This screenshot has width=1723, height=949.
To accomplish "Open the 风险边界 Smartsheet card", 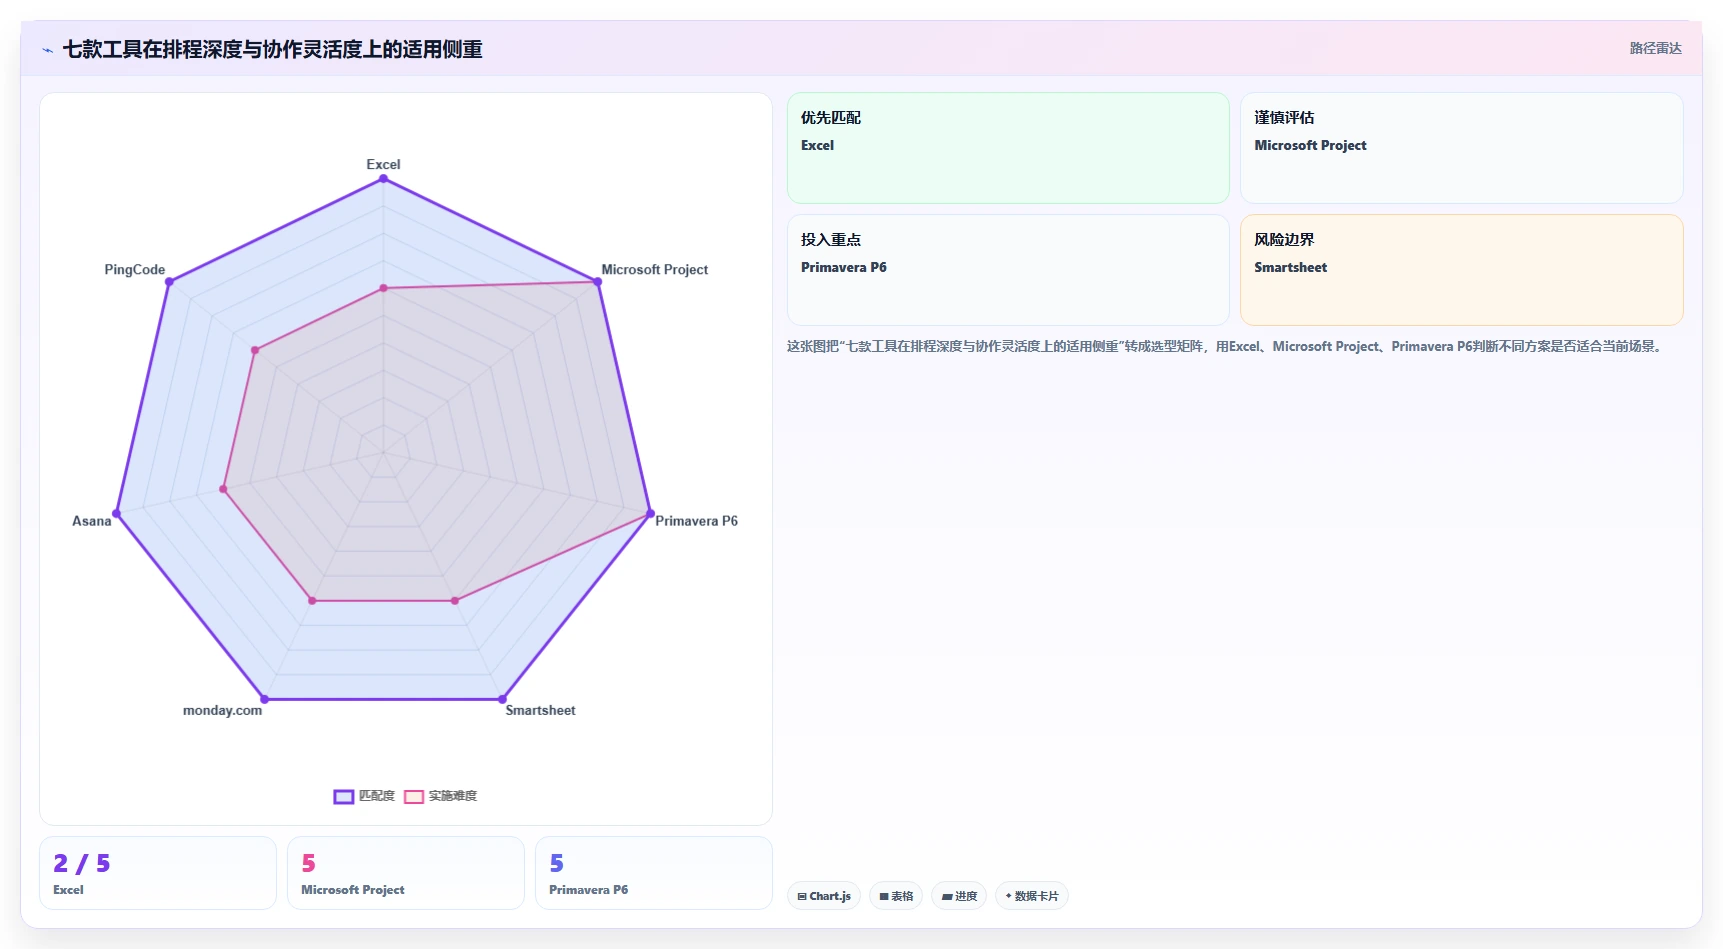I will (x=1461, y=270).
